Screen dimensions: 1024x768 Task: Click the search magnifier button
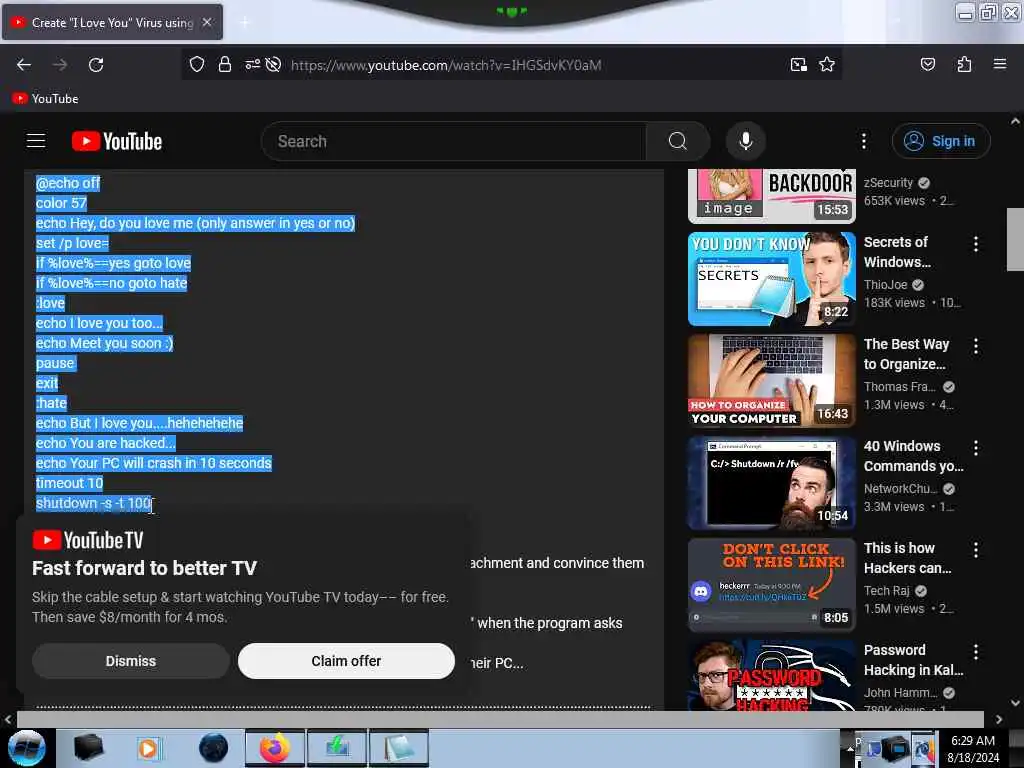pos(678,141)
